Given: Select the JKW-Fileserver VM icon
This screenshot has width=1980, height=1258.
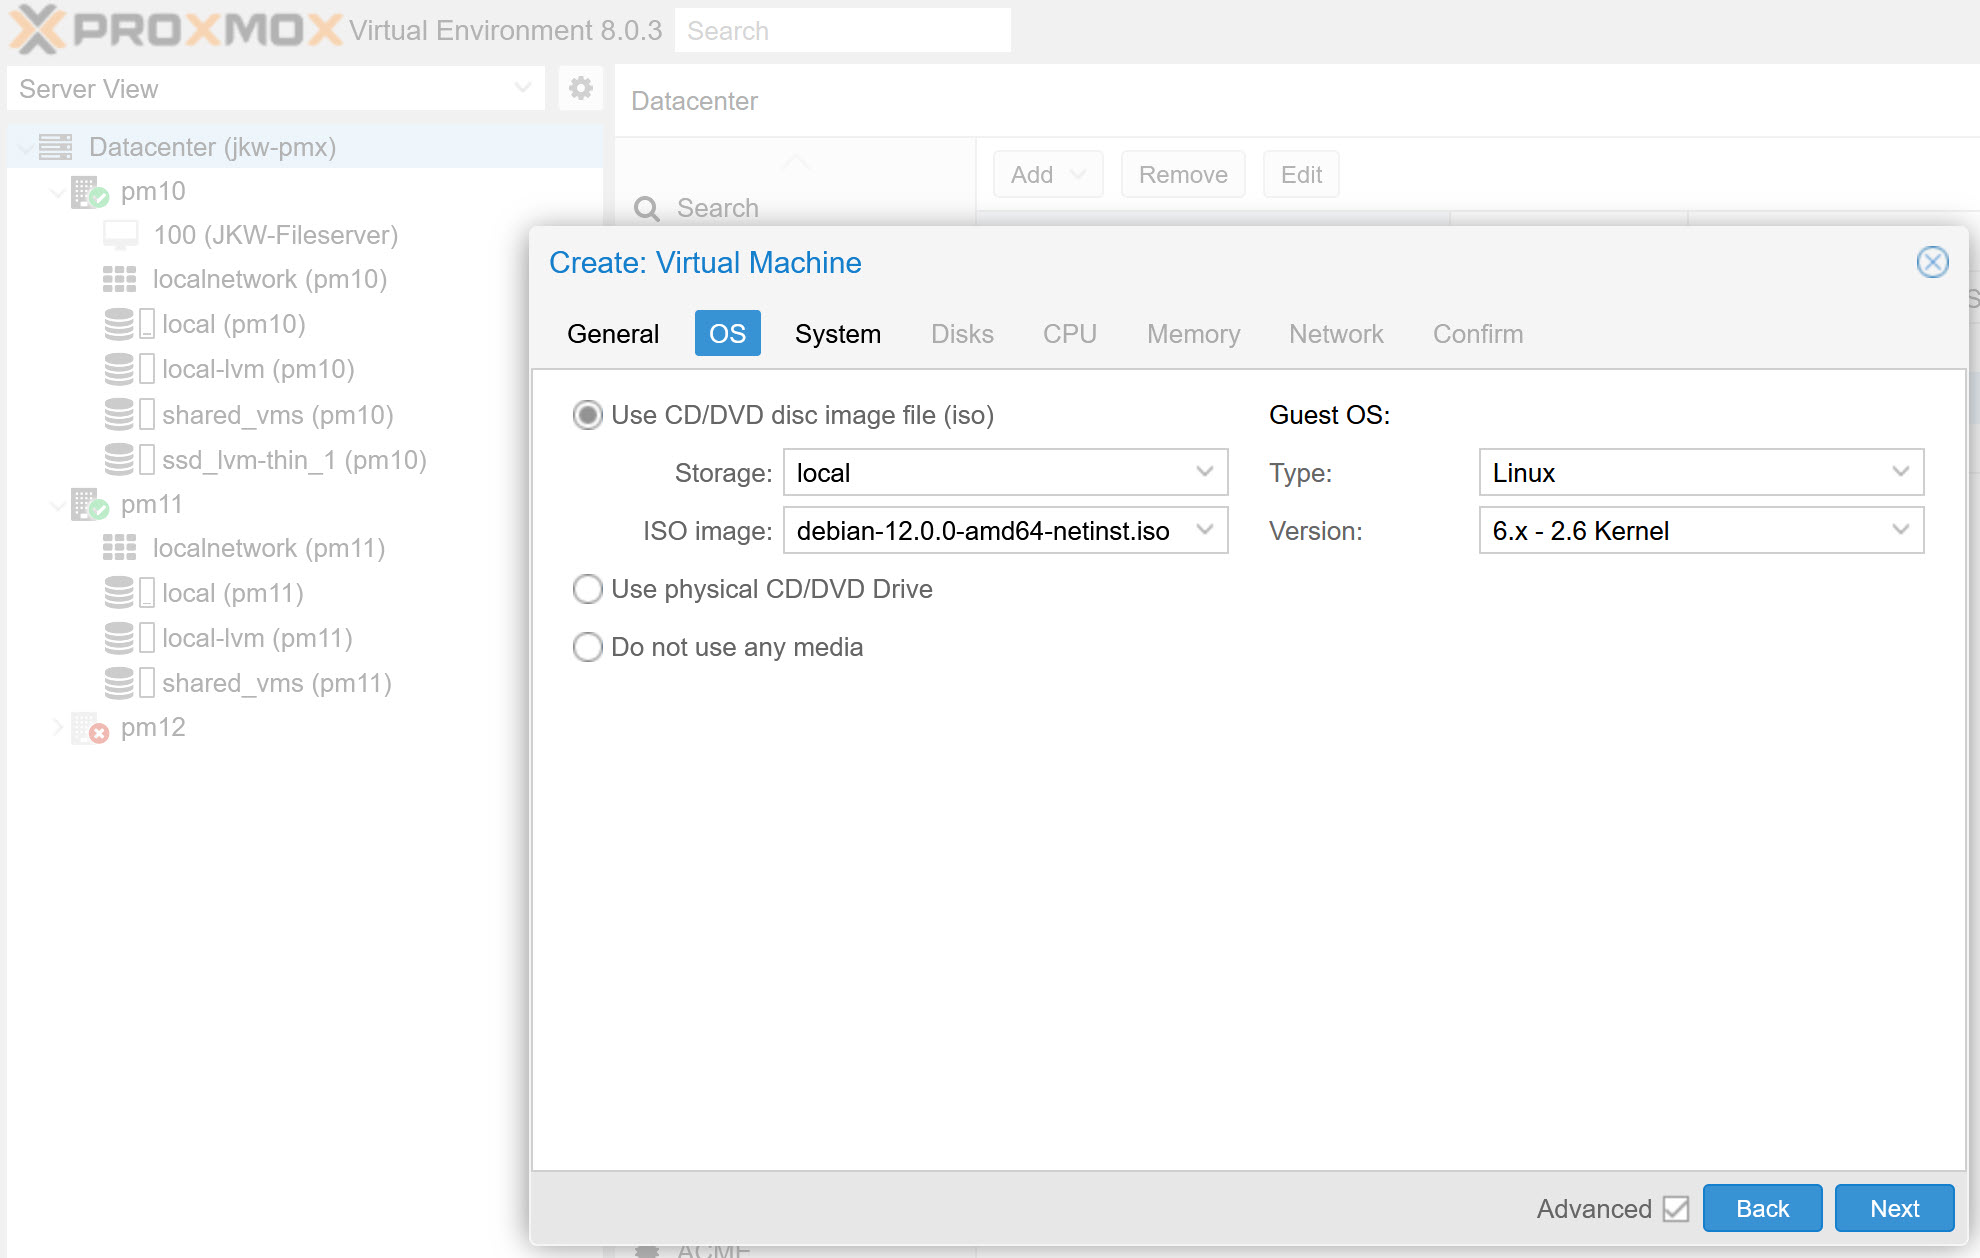Looking at the screenshot, I should pyautogui.click(x=120, y=235).
